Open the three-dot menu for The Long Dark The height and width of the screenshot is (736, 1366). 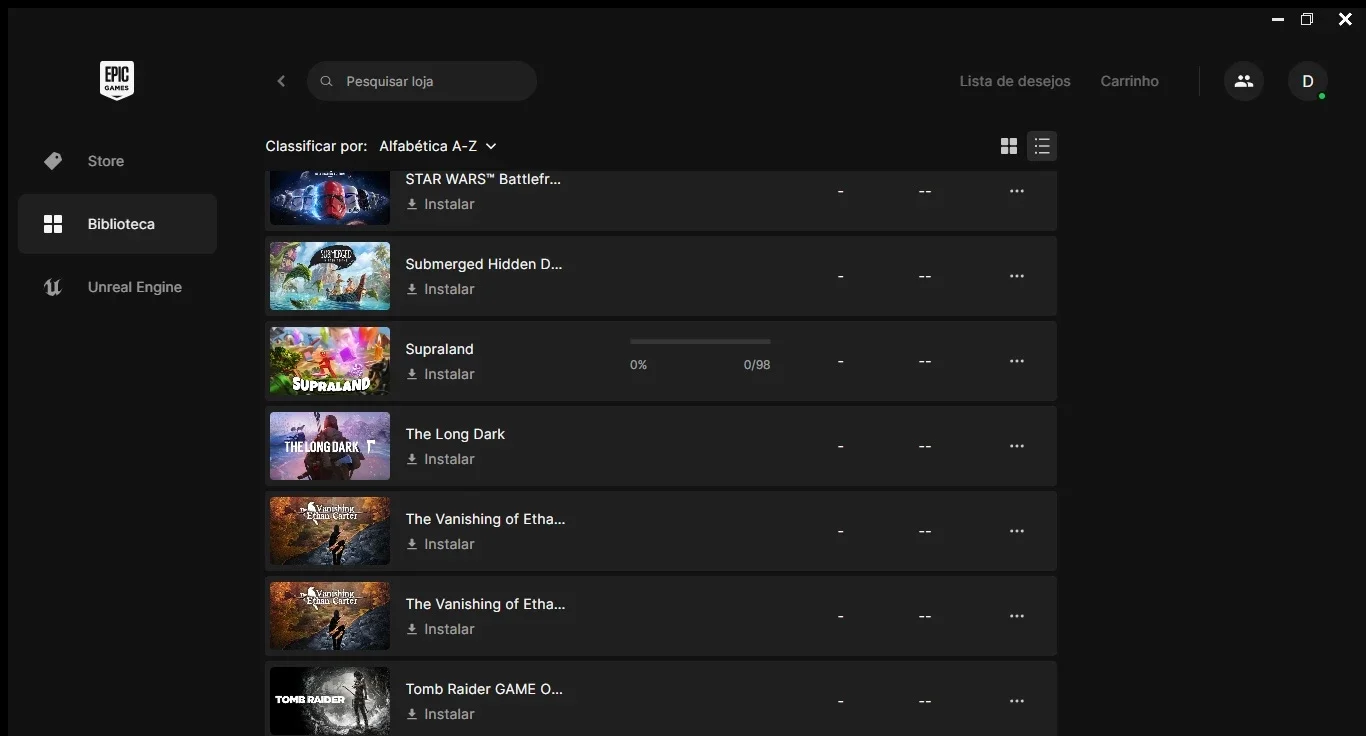(1017, 446)
